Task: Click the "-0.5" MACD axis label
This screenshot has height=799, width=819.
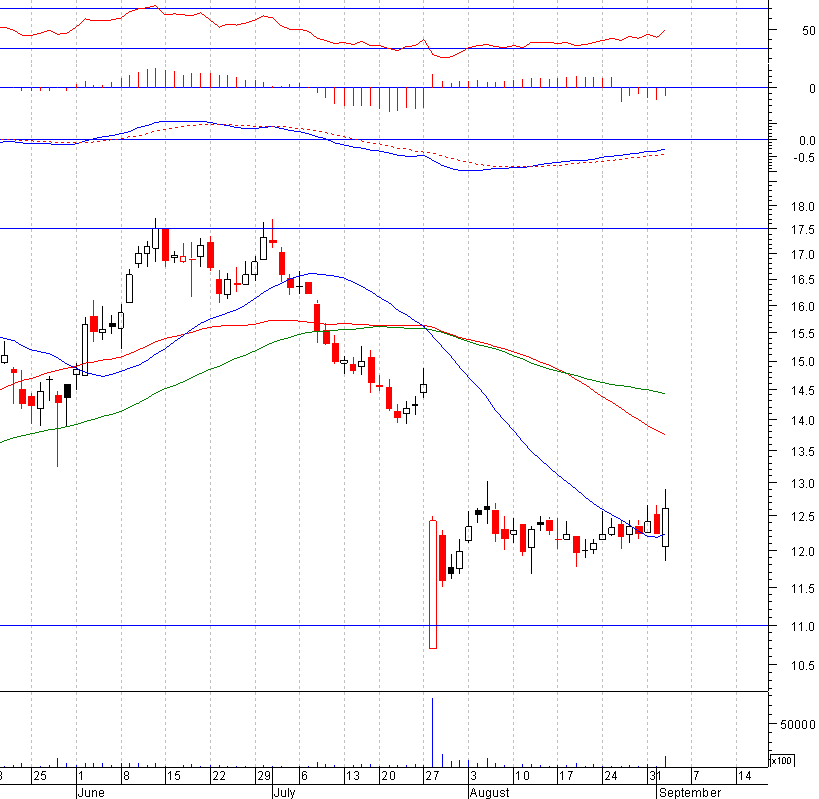Action: 804,158
